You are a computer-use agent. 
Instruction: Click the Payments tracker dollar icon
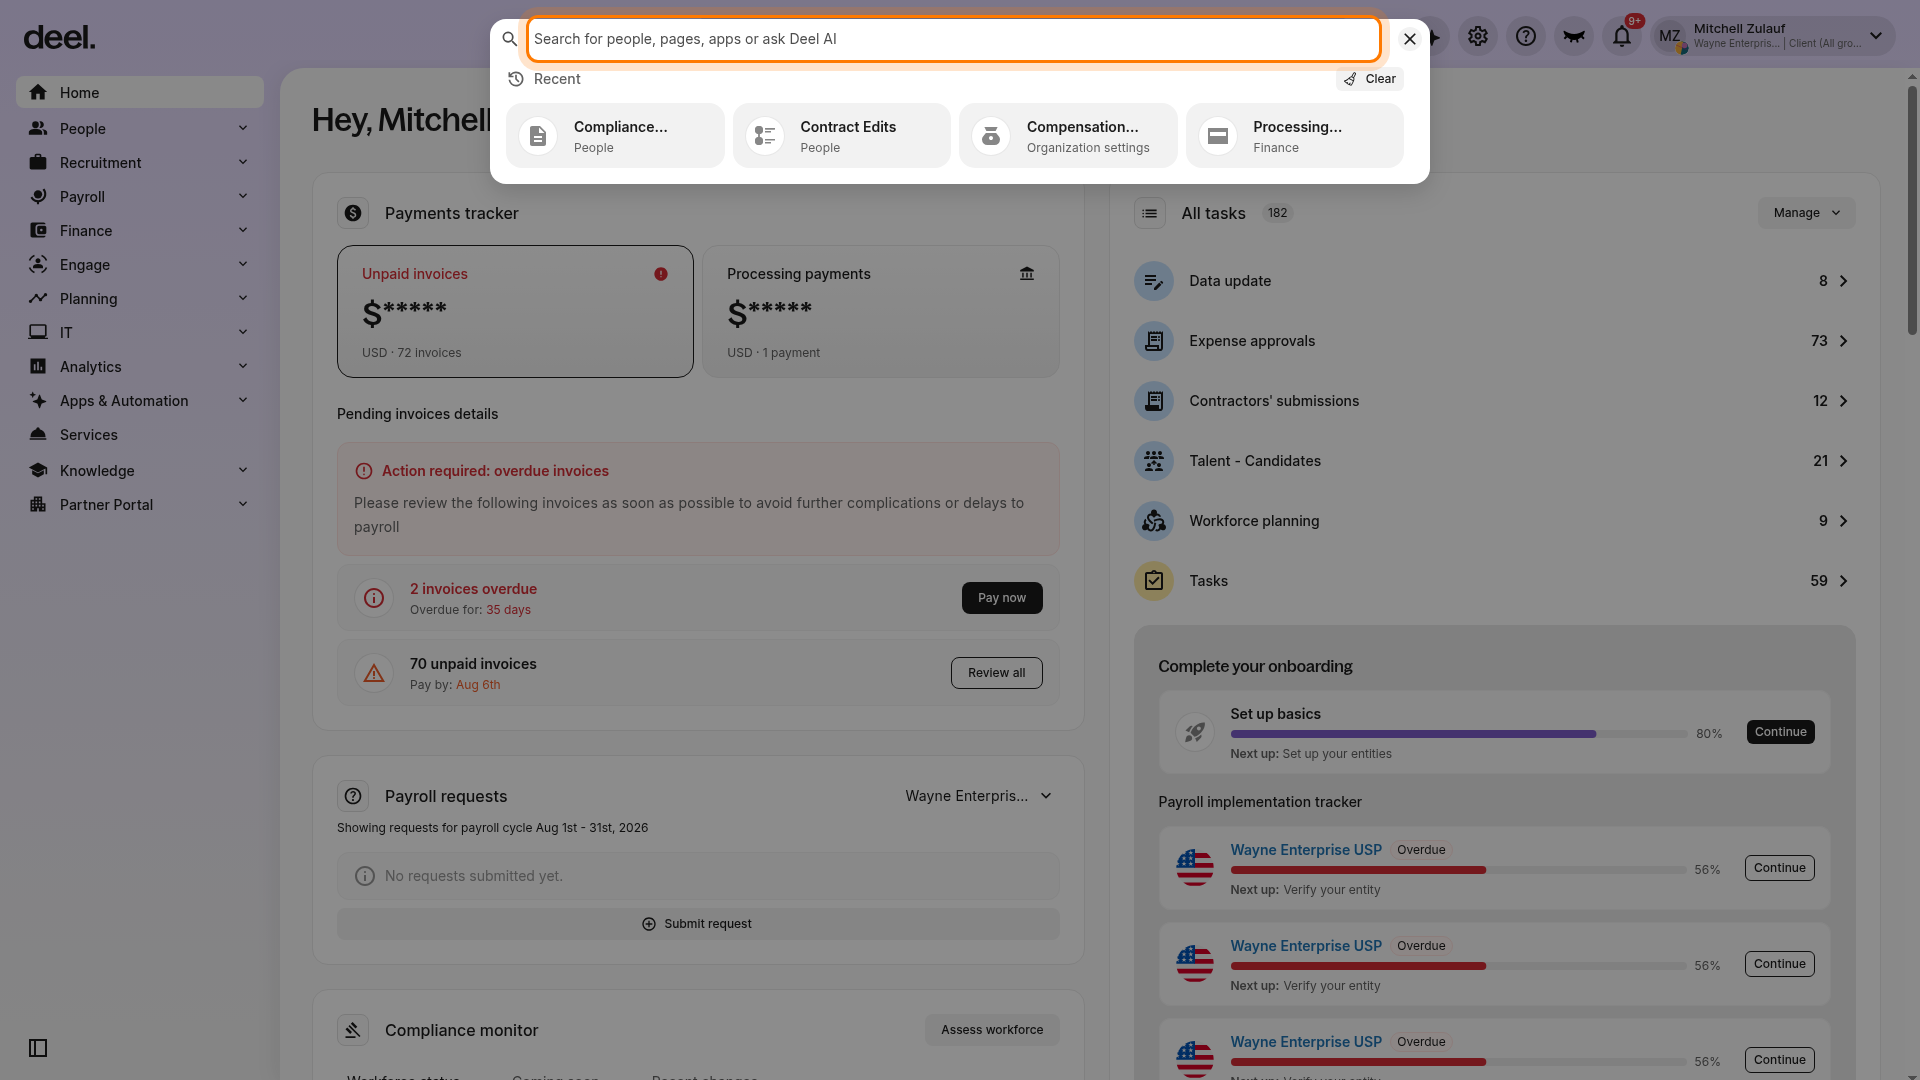click(353, 213)
